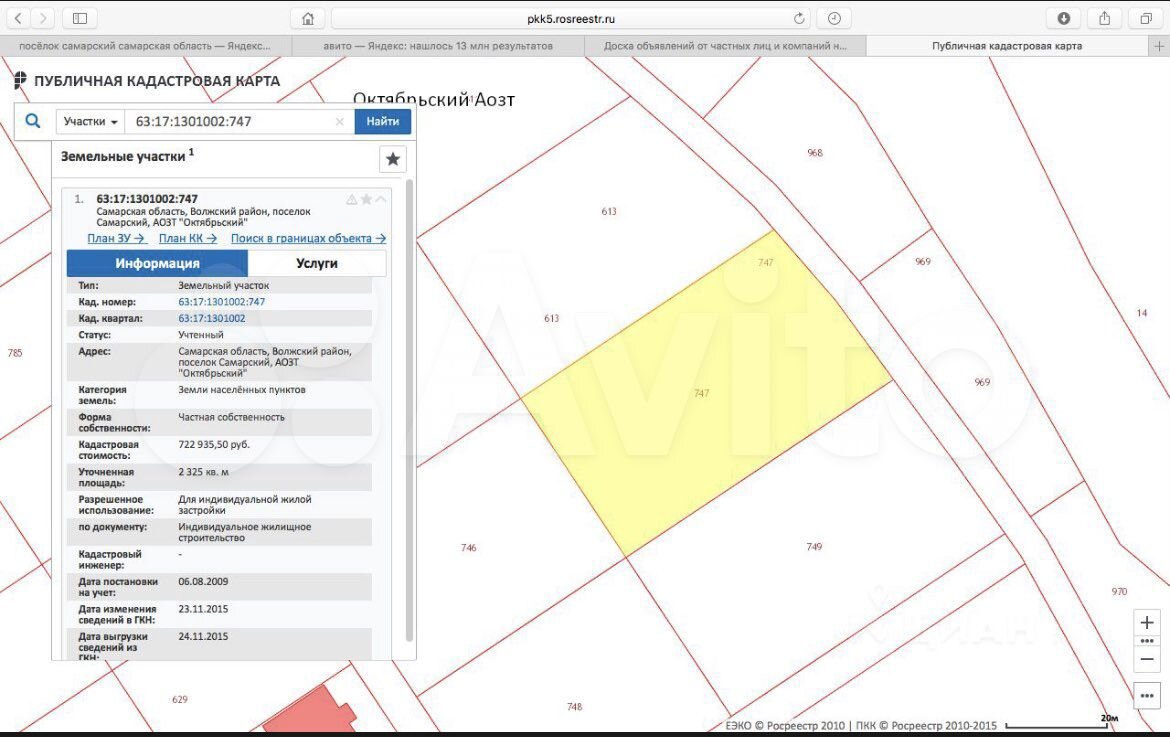1170x737 pixels.
Task: Switch to посёлок самарский Яндекс tab
Action: click(x=146, y=46)
